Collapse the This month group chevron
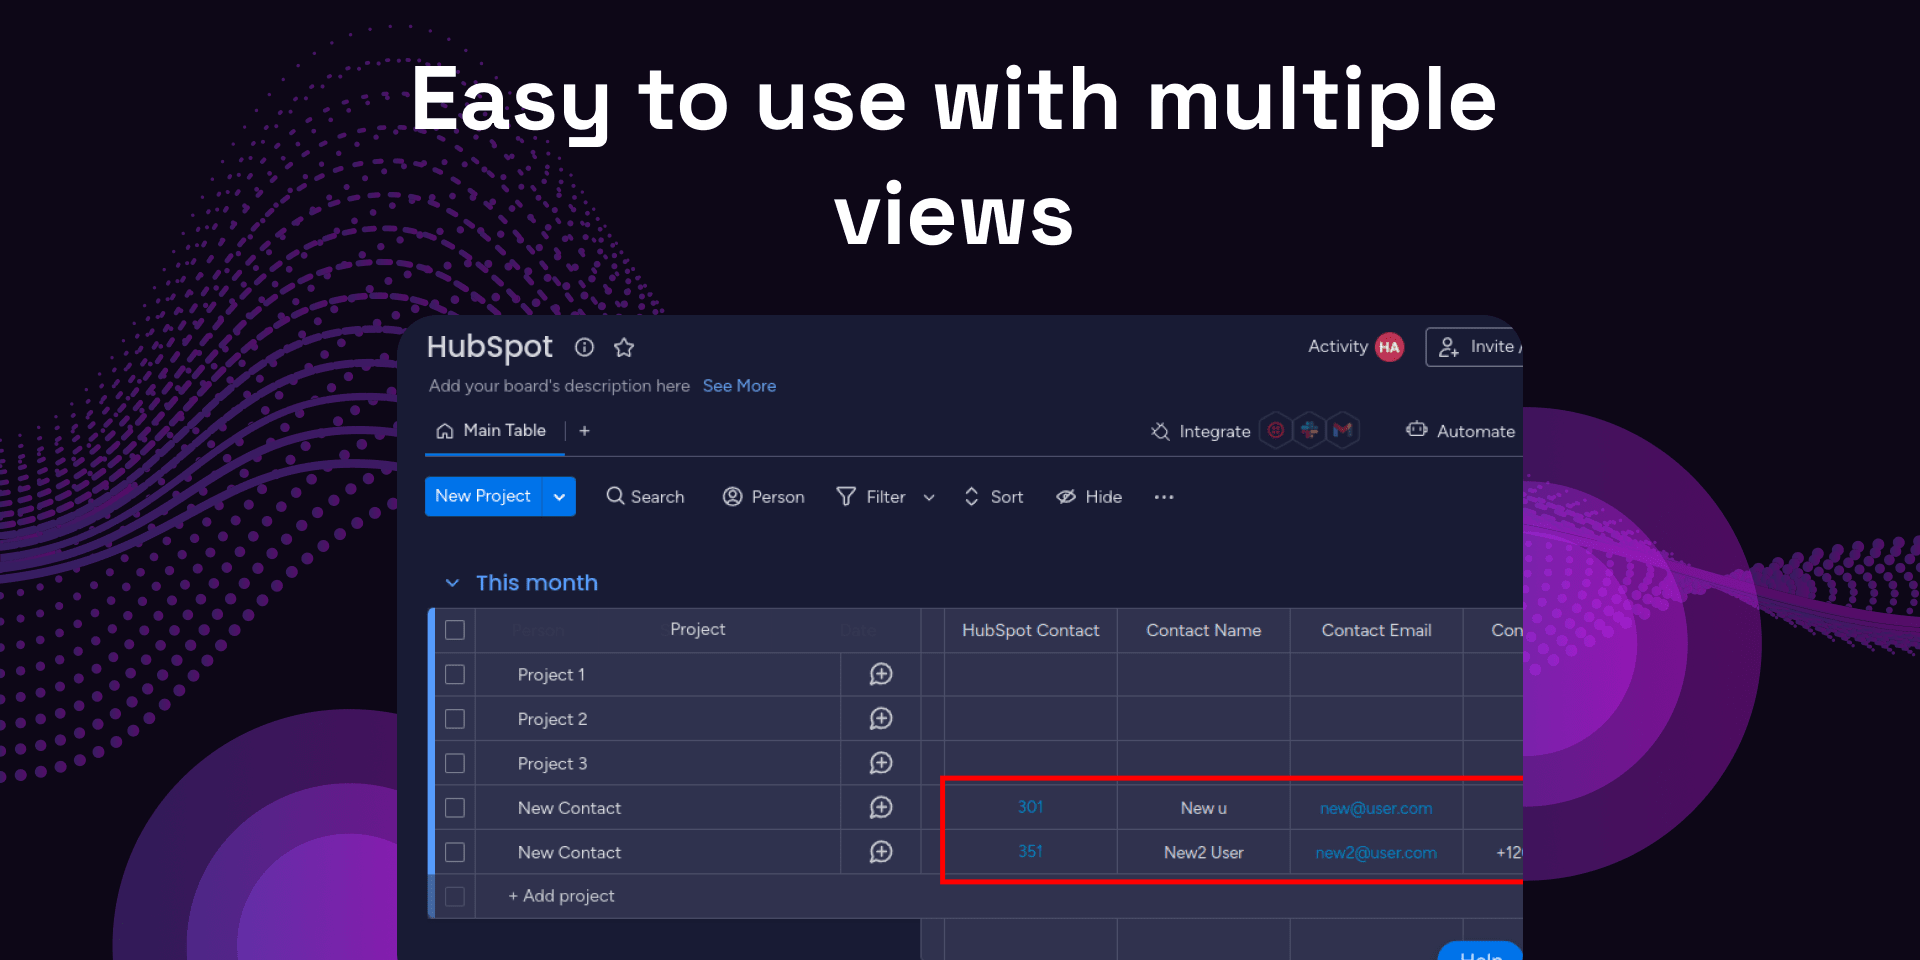The width and height of the screenshot is (1920, 960). pyautogui.click(x=452, y=583)
